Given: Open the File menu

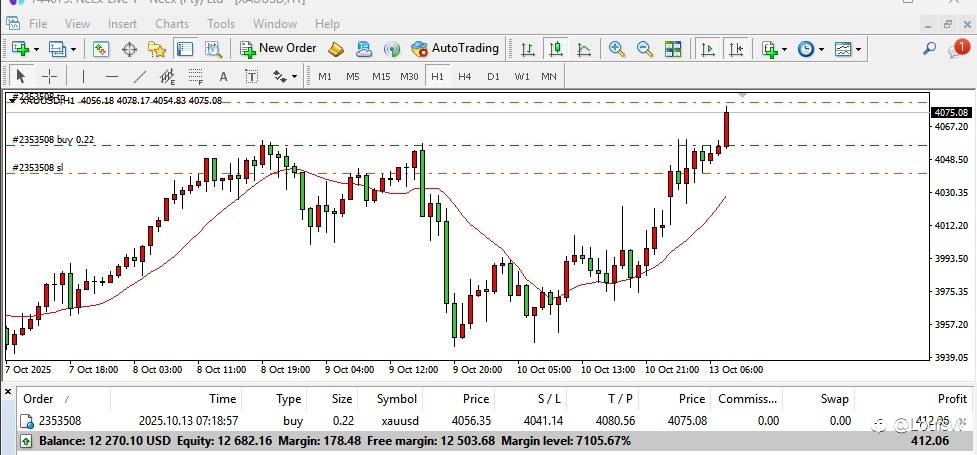Looking at the screenshot, I should click(38, 24).
